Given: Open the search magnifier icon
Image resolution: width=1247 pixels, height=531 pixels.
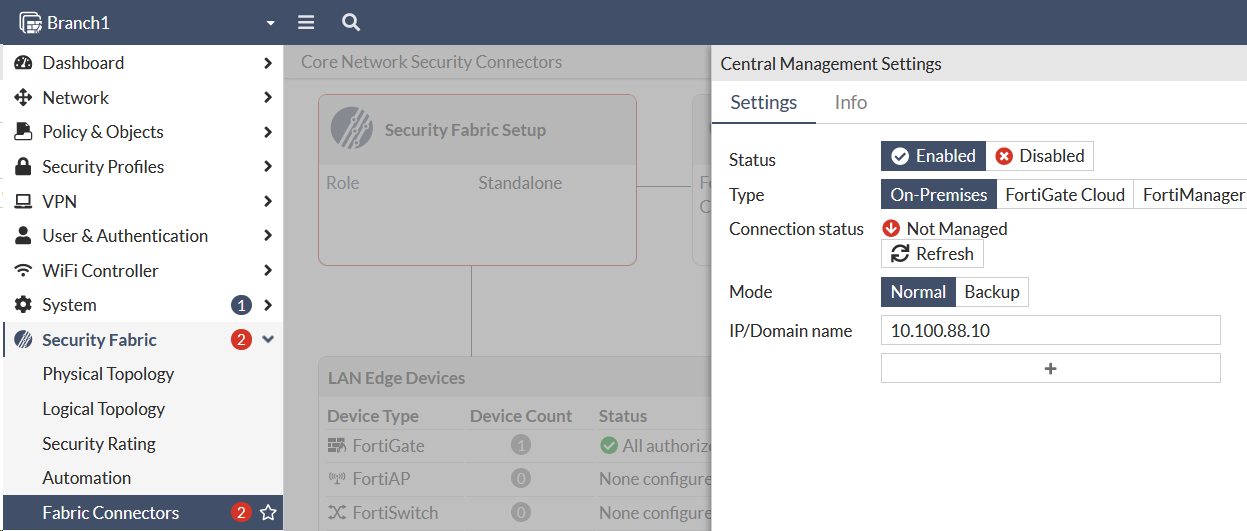Looking at the screenshot, I should tap(350, 22).
